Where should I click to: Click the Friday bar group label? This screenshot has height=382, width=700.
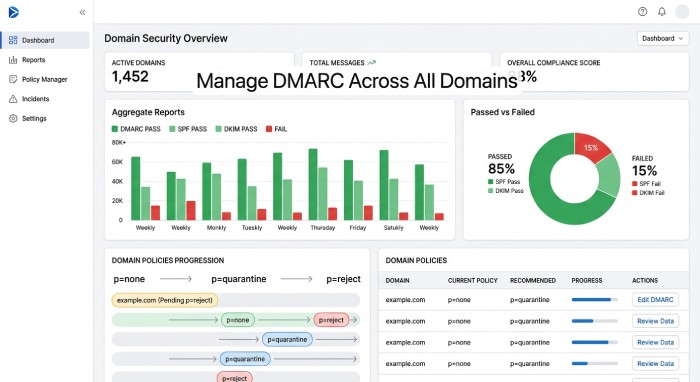[x=358, y=228]
